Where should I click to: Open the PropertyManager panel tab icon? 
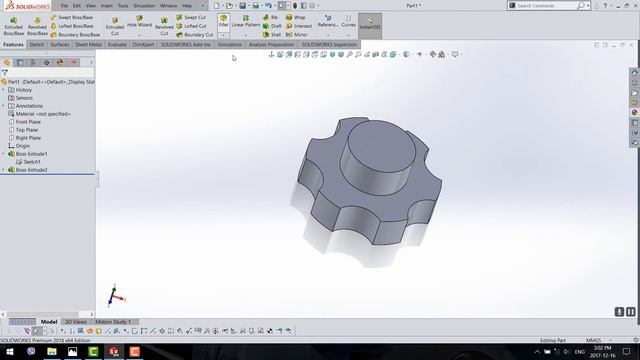click(x=20, y=62)
